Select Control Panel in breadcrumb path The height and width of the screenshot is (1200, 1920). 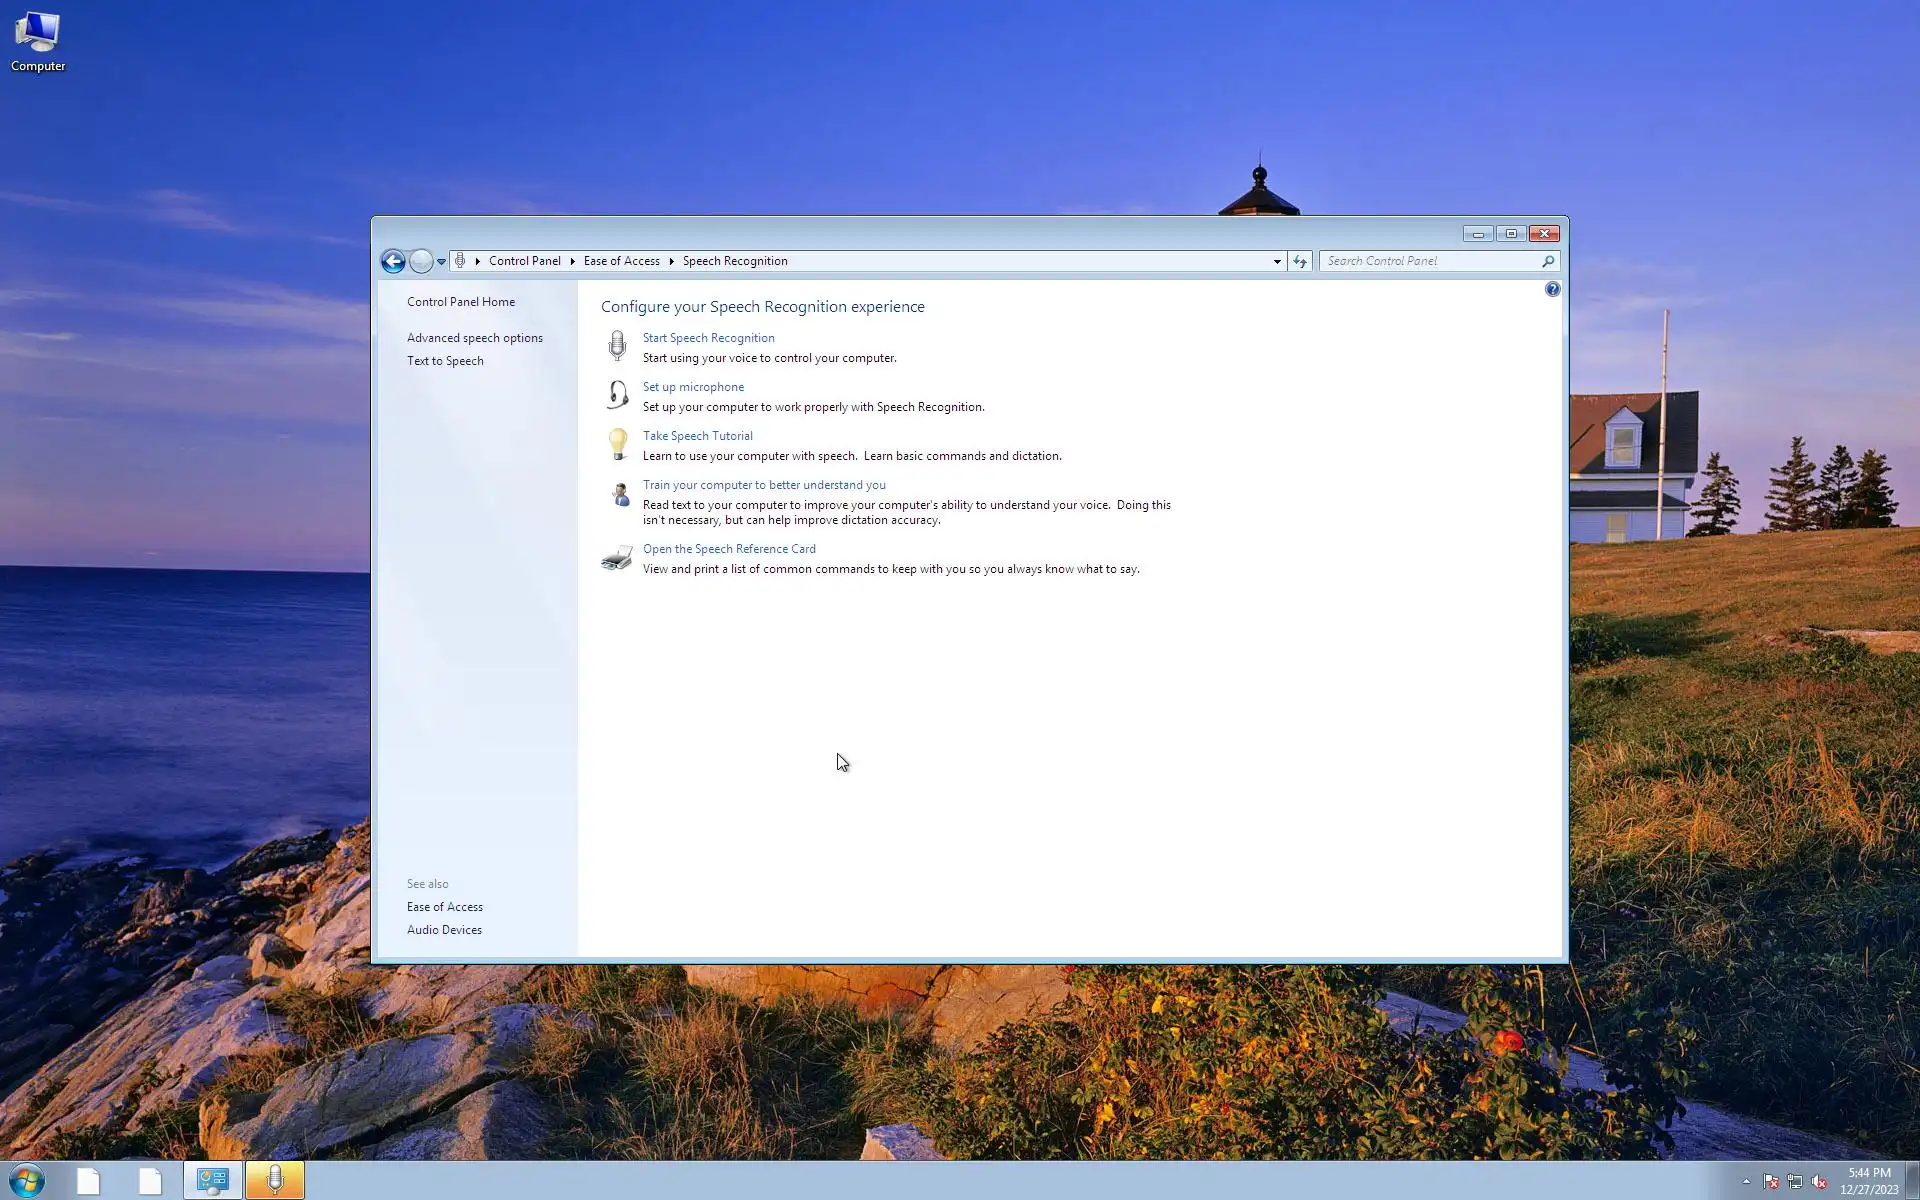click(x=524, y=261)
